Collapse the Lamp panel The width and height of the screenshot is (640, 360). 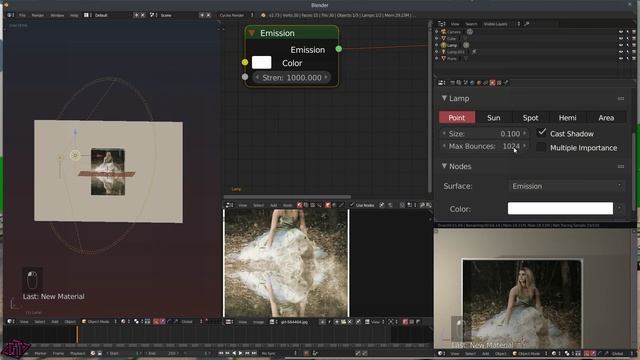point(444,98)
